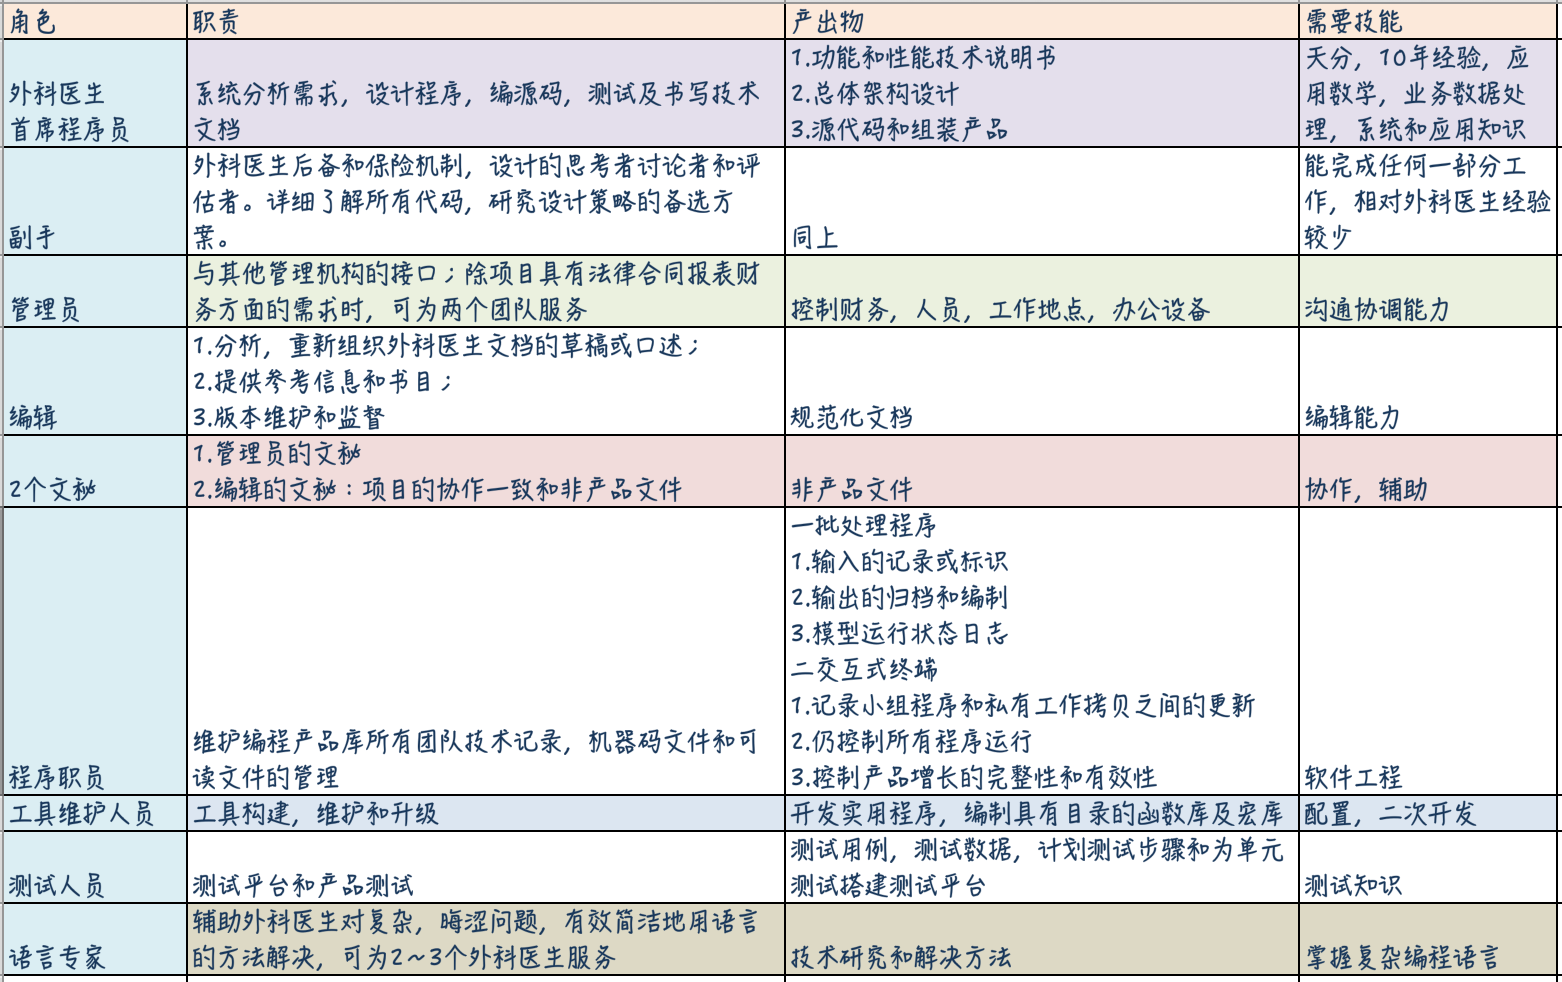The image size is (1562, 982).
Task: Click the 配置，二次开发 skill cell
Action: (x=1430, y=813)
